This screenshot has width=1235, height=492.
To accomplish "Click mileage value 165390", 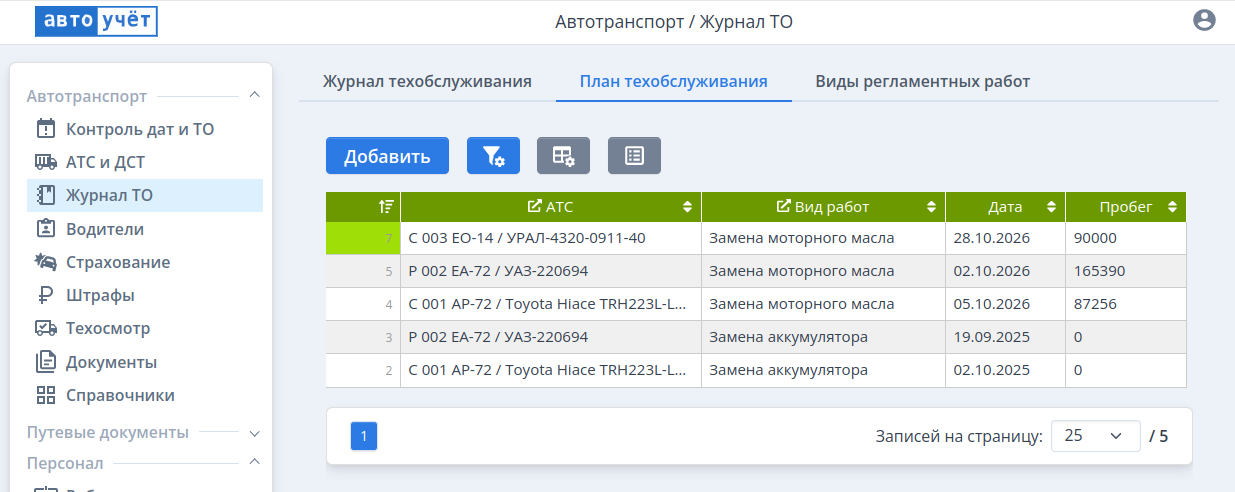I will (1126, 271).
